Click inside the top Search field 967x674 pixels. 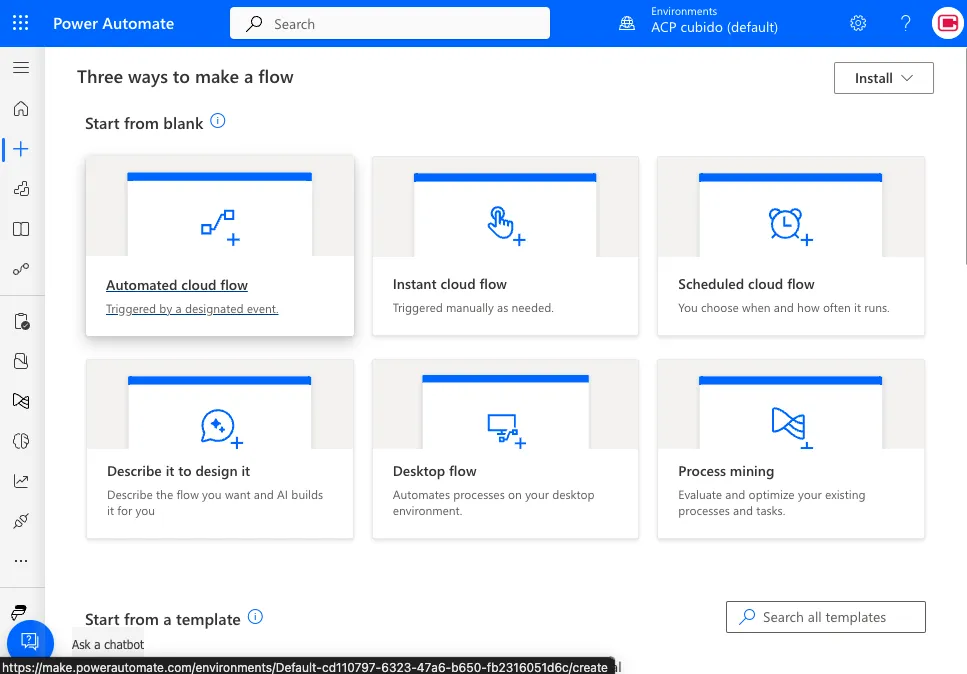pyautogui.click(x=389, y=22)
